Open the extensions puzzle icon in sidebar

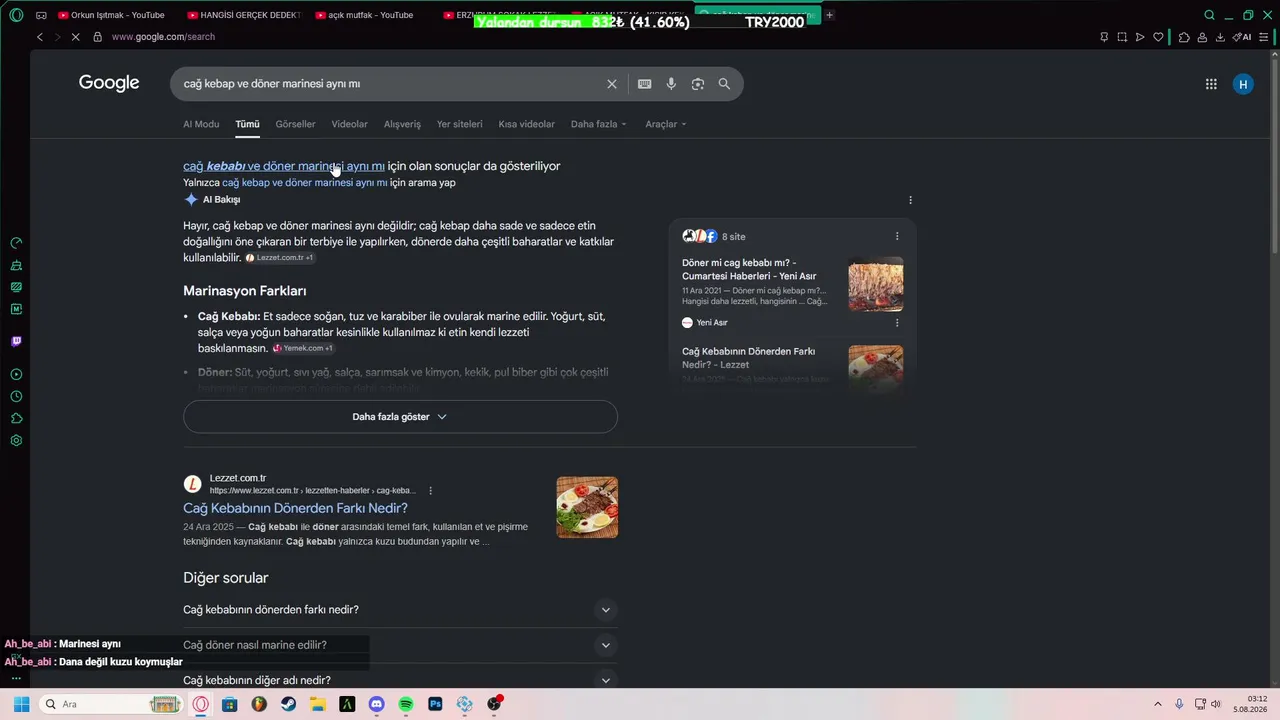point(16,418)
